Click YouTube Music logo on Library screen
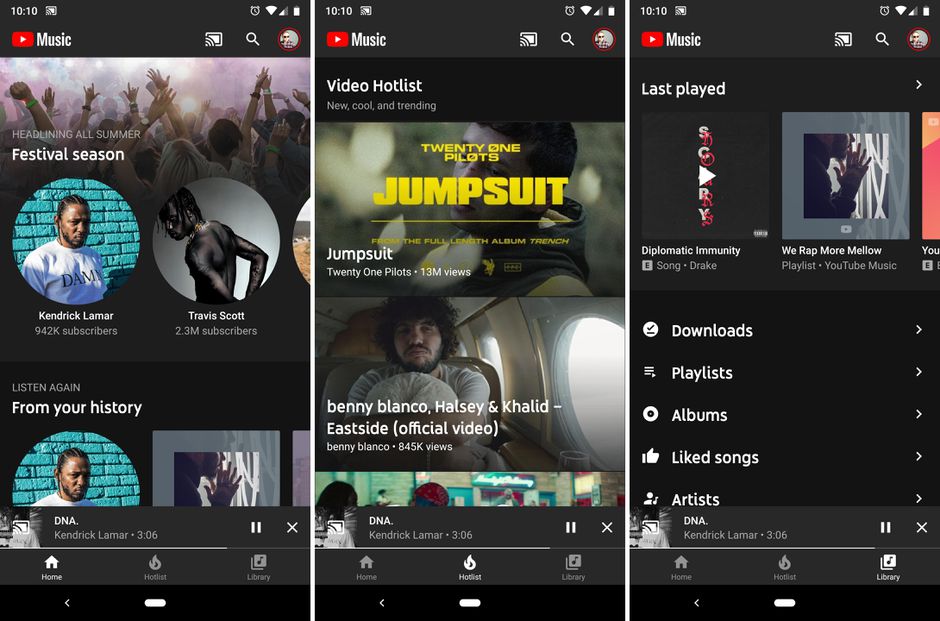This screenshot has height=621, width=940. click(671, 40)
